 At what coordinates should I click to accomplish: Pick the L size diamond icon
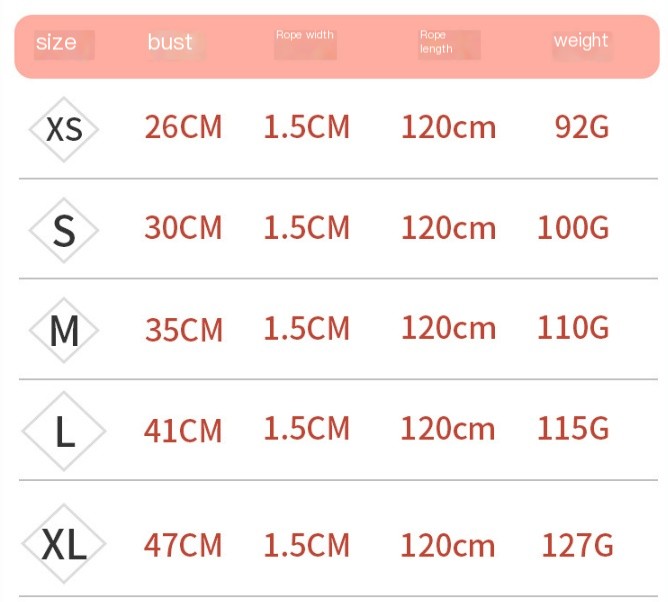click(64, 431)
